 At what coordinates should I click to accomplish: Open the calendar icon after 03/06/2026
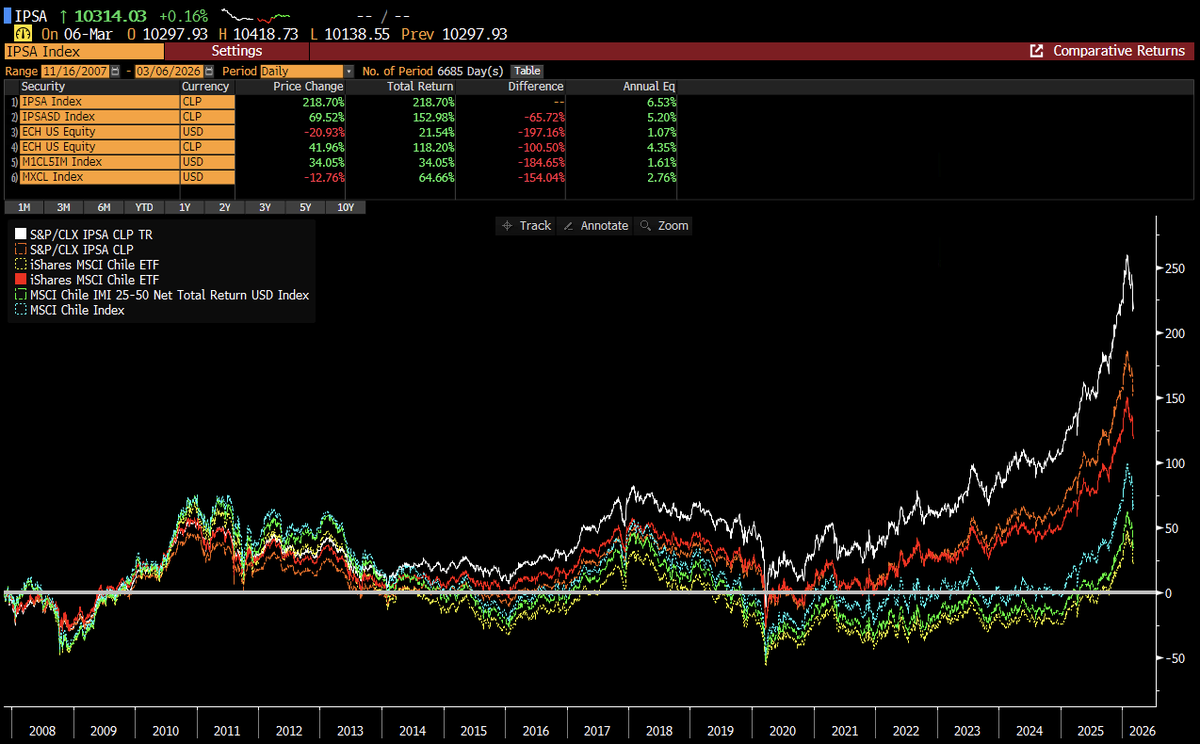coord(208,71)
